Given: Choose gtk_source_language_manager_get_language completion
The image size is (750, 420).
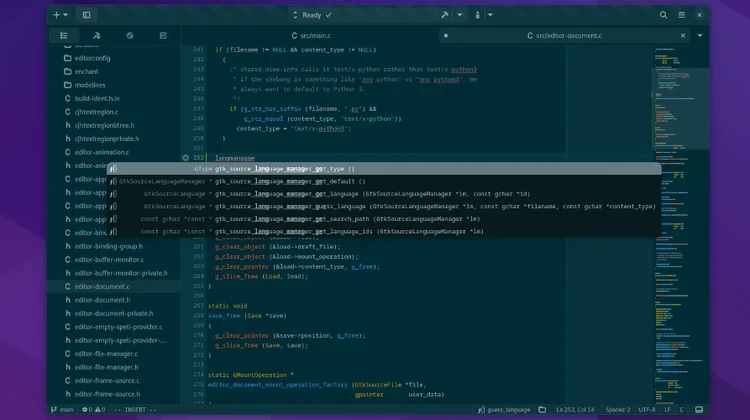Looking at the screenshot, I should pos(384,194).
